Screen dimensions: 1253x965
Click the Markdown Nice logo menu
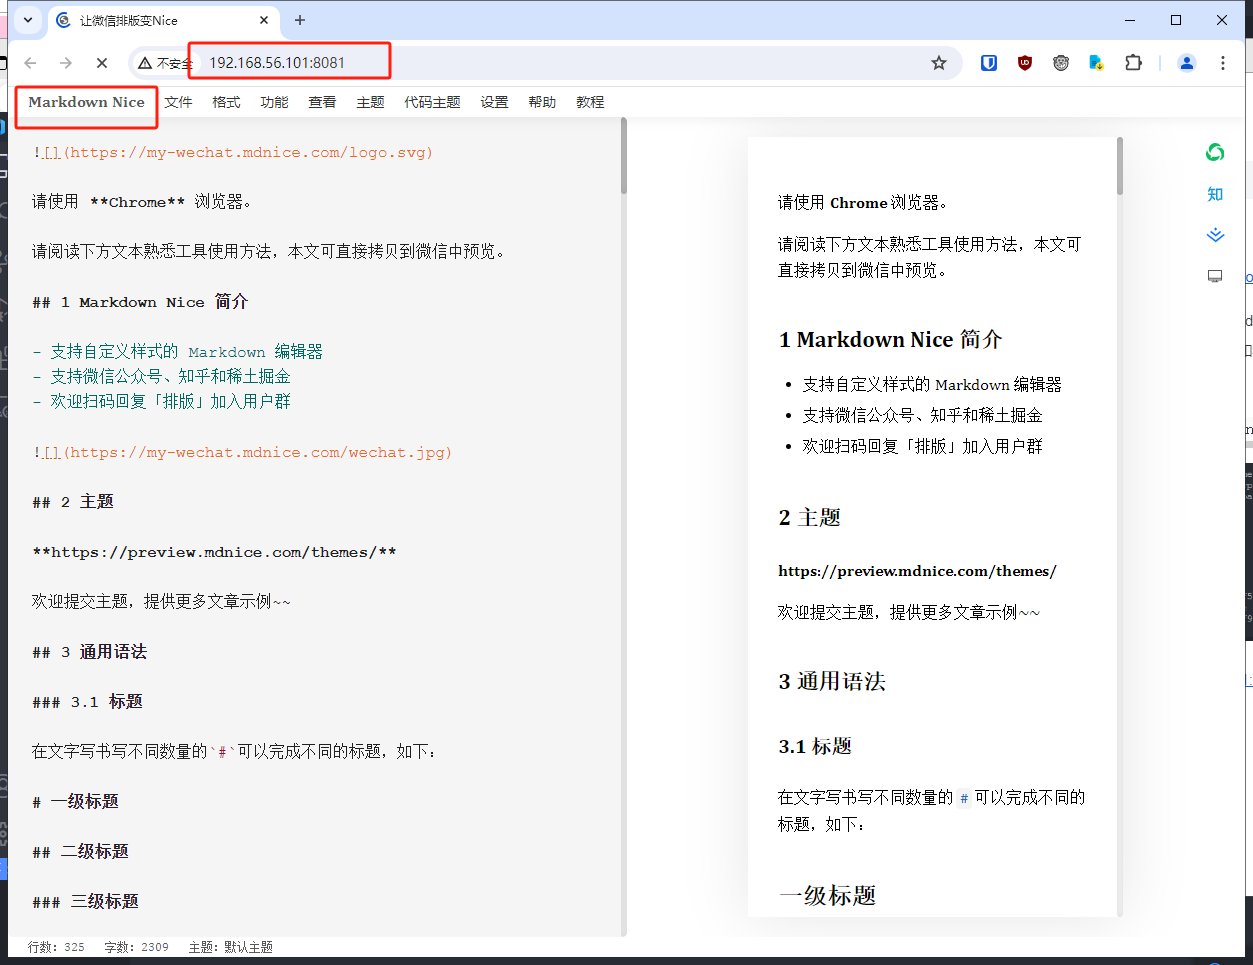[87, 102]
